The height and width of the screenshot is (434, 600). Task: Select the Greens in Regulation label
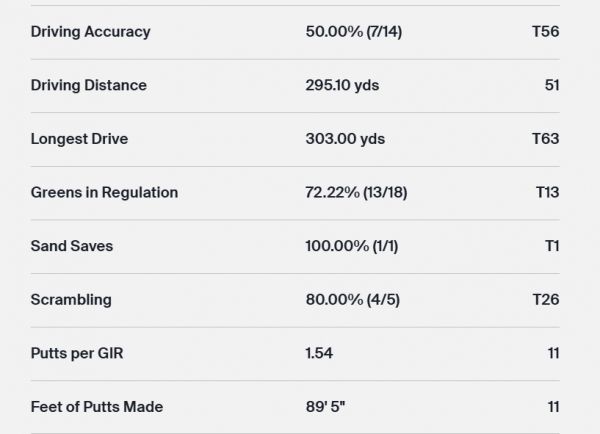pyautogui.click(x=104, y=193)
